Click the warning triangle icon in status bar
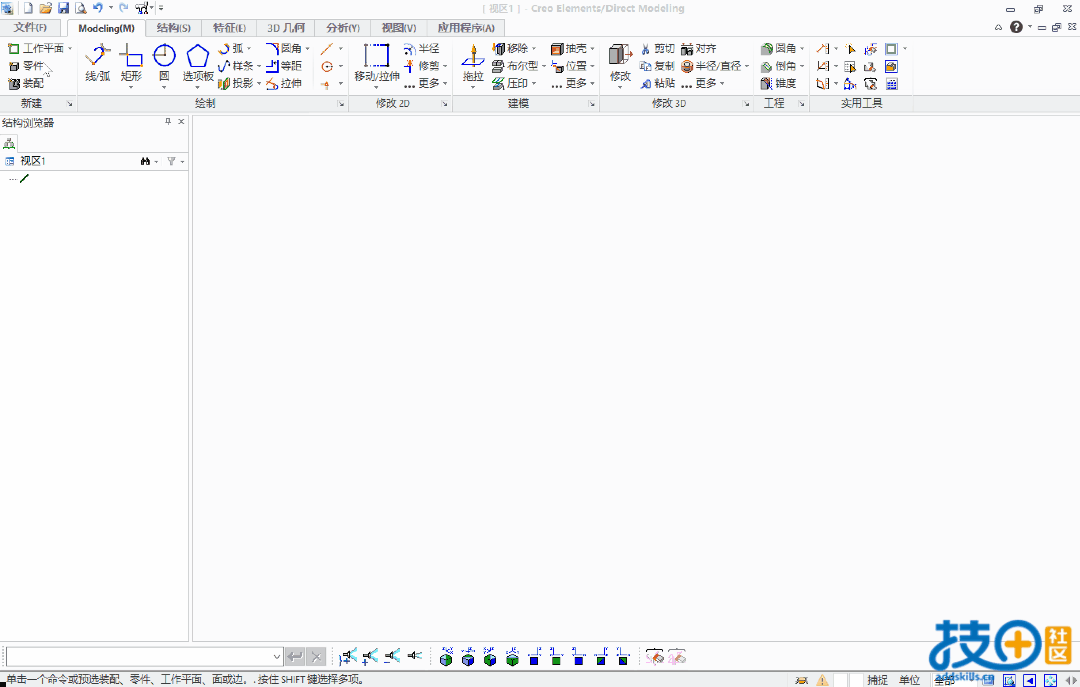This screenshot has width=1080, height=687. (822, 680)
